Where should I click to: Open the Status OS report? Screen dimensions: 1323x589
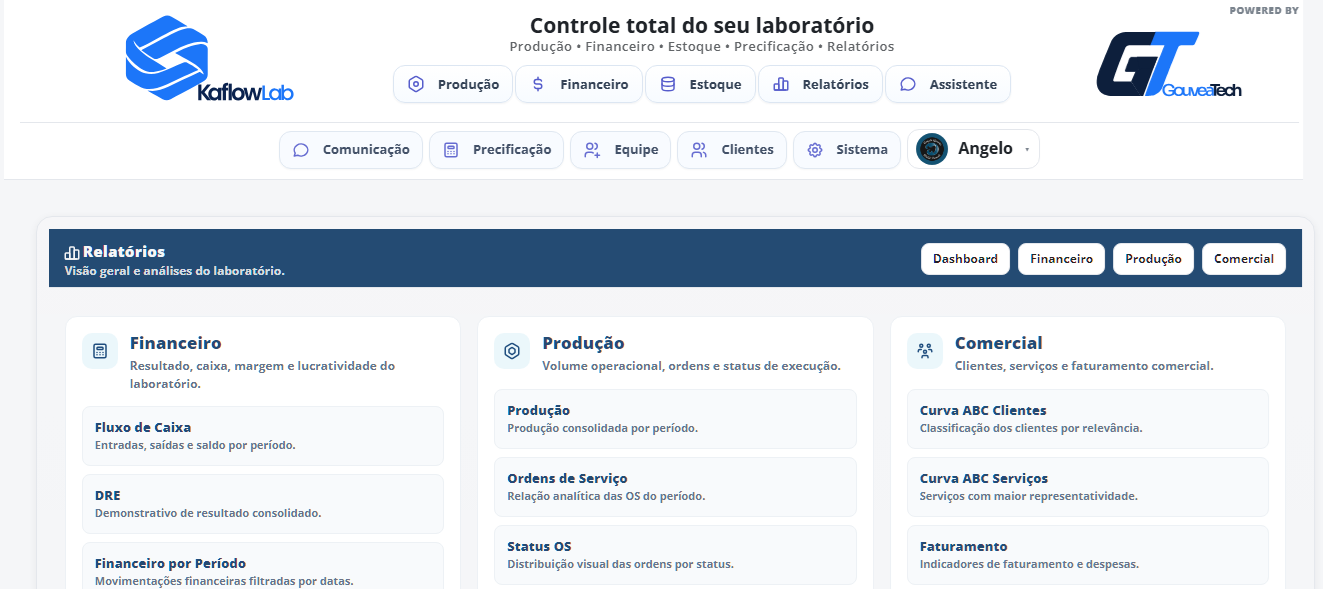point(675,555)
